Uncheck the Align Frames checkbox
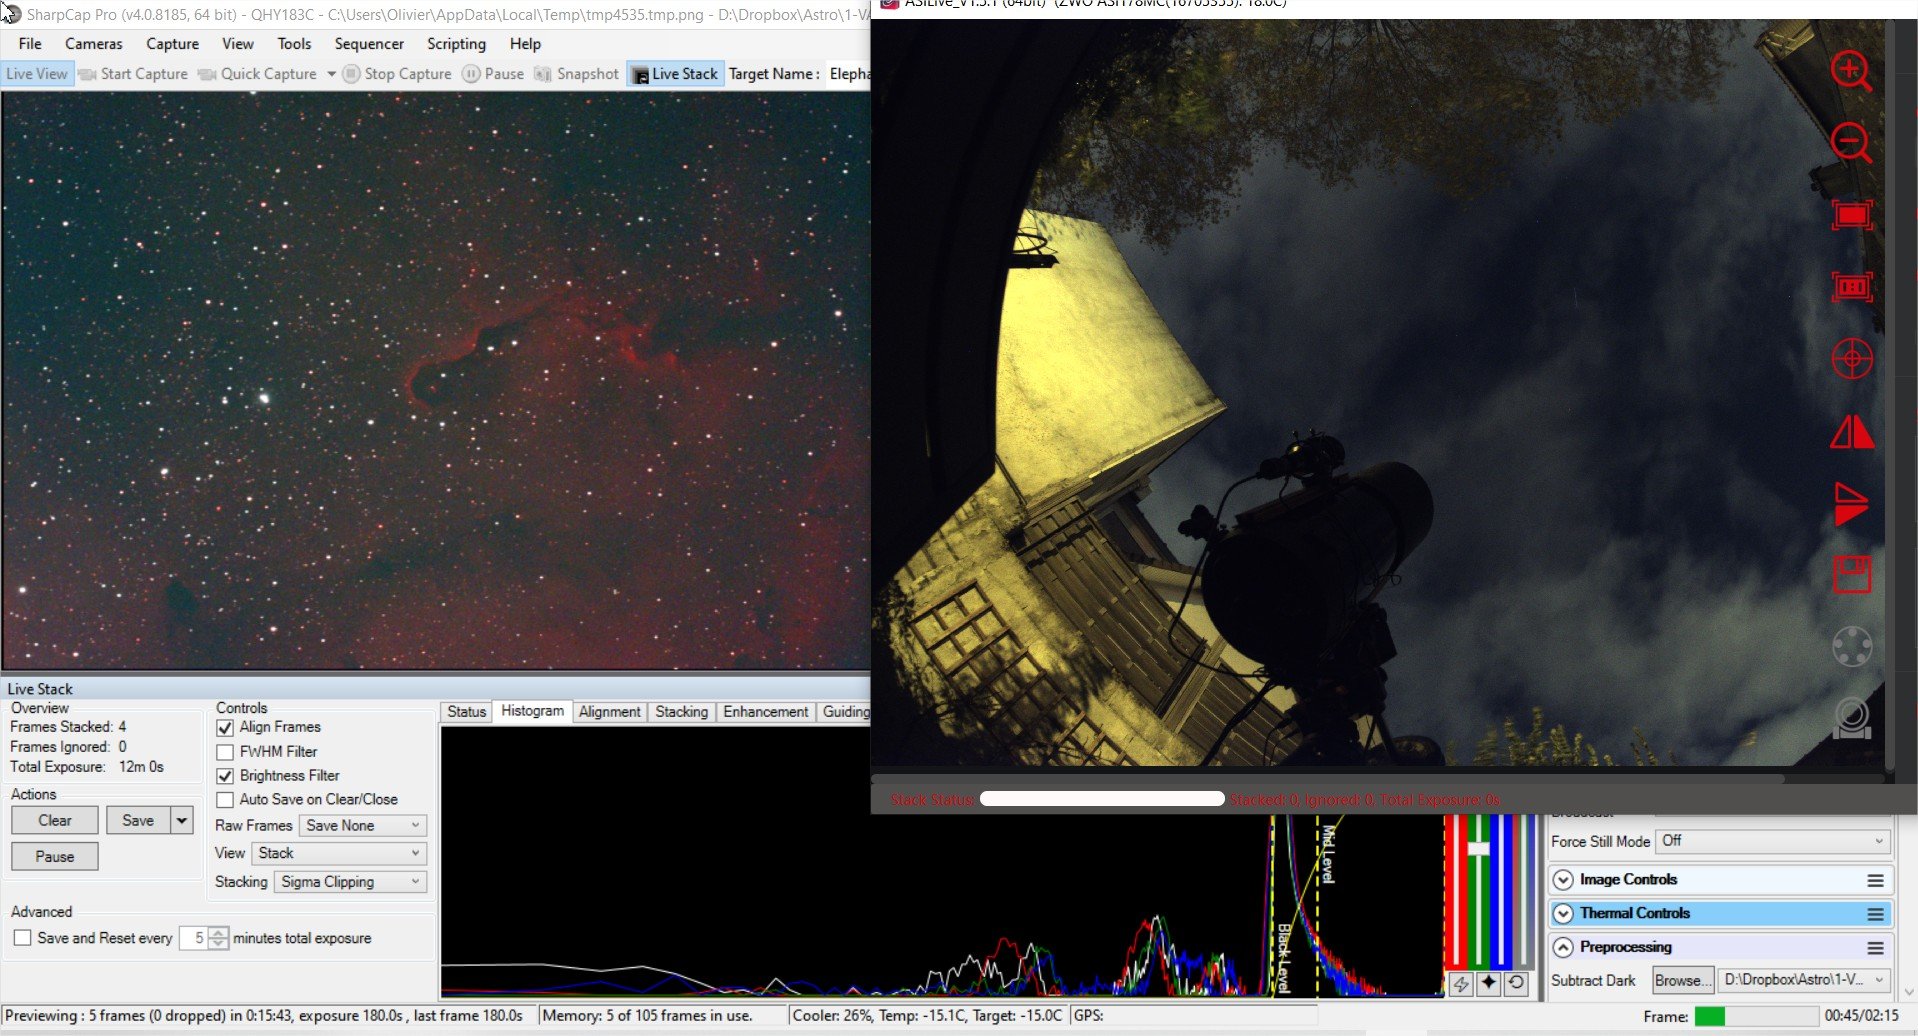 click(225, 728)
